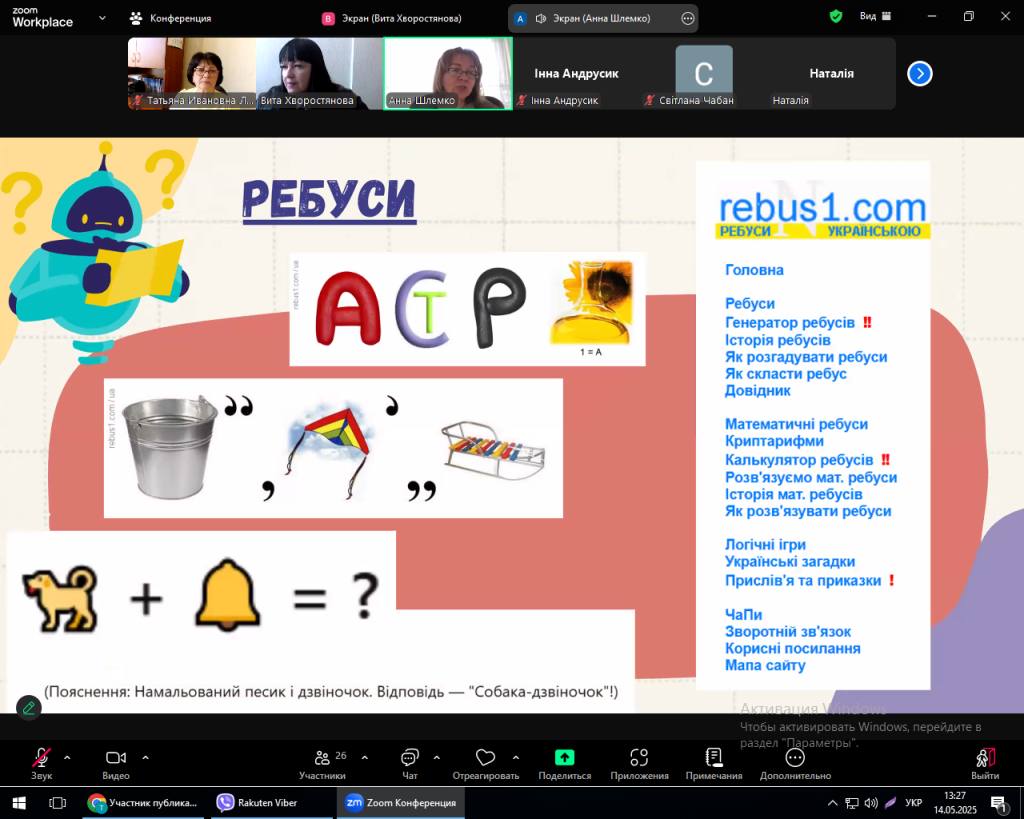Image resolution: width=1024 pixels, height=819 pixels.
Task: Show next participants with the blue arrow
Action: (920, 73)
